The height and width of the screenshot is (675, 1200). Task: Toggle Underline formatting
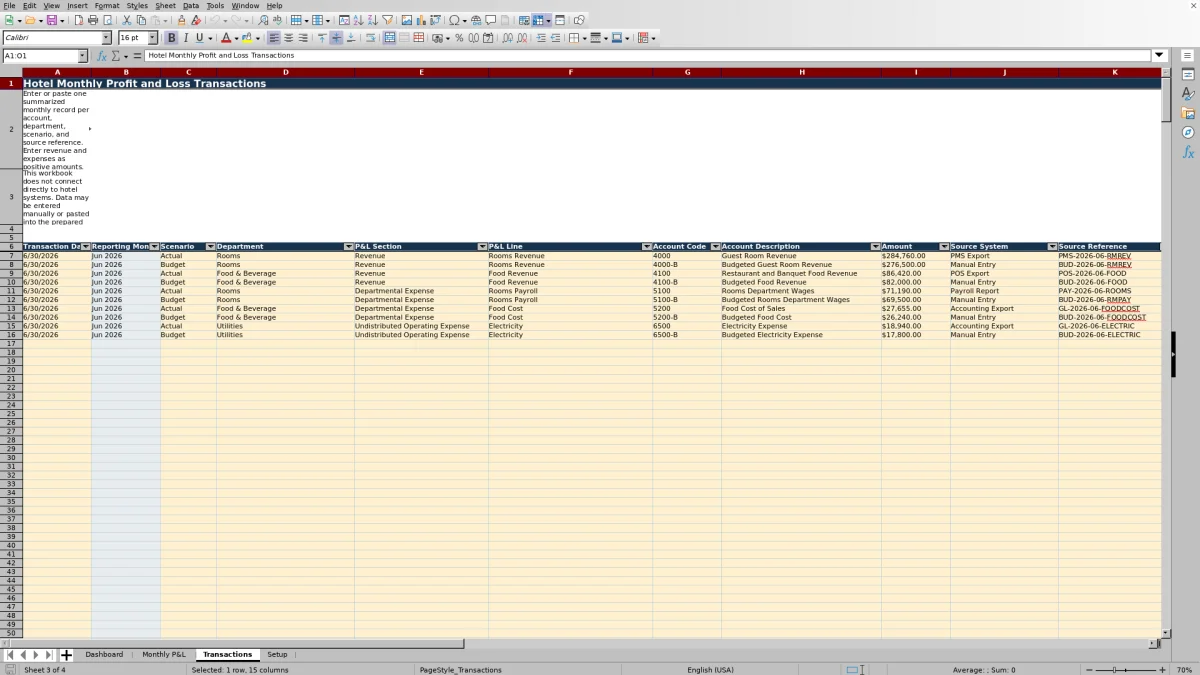click(x=199, y=38)
